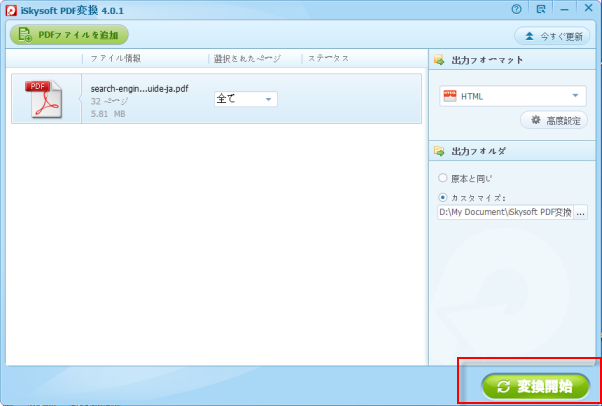Open the help question mark icon
The image size is (602, 406).
516,9
